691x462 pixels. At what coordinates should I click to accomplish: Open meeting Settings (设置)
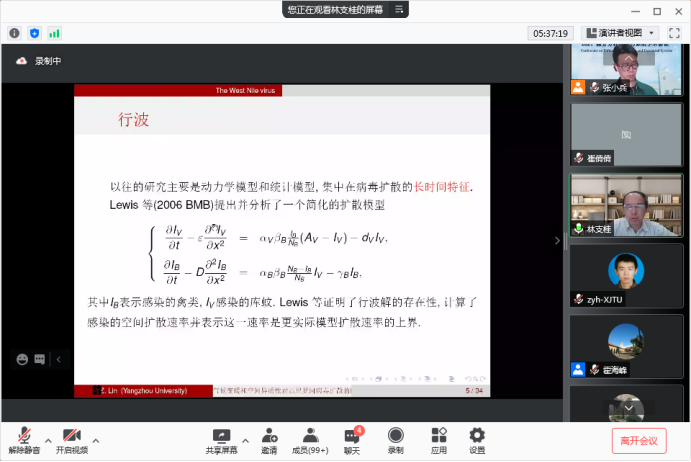[477, 440]
